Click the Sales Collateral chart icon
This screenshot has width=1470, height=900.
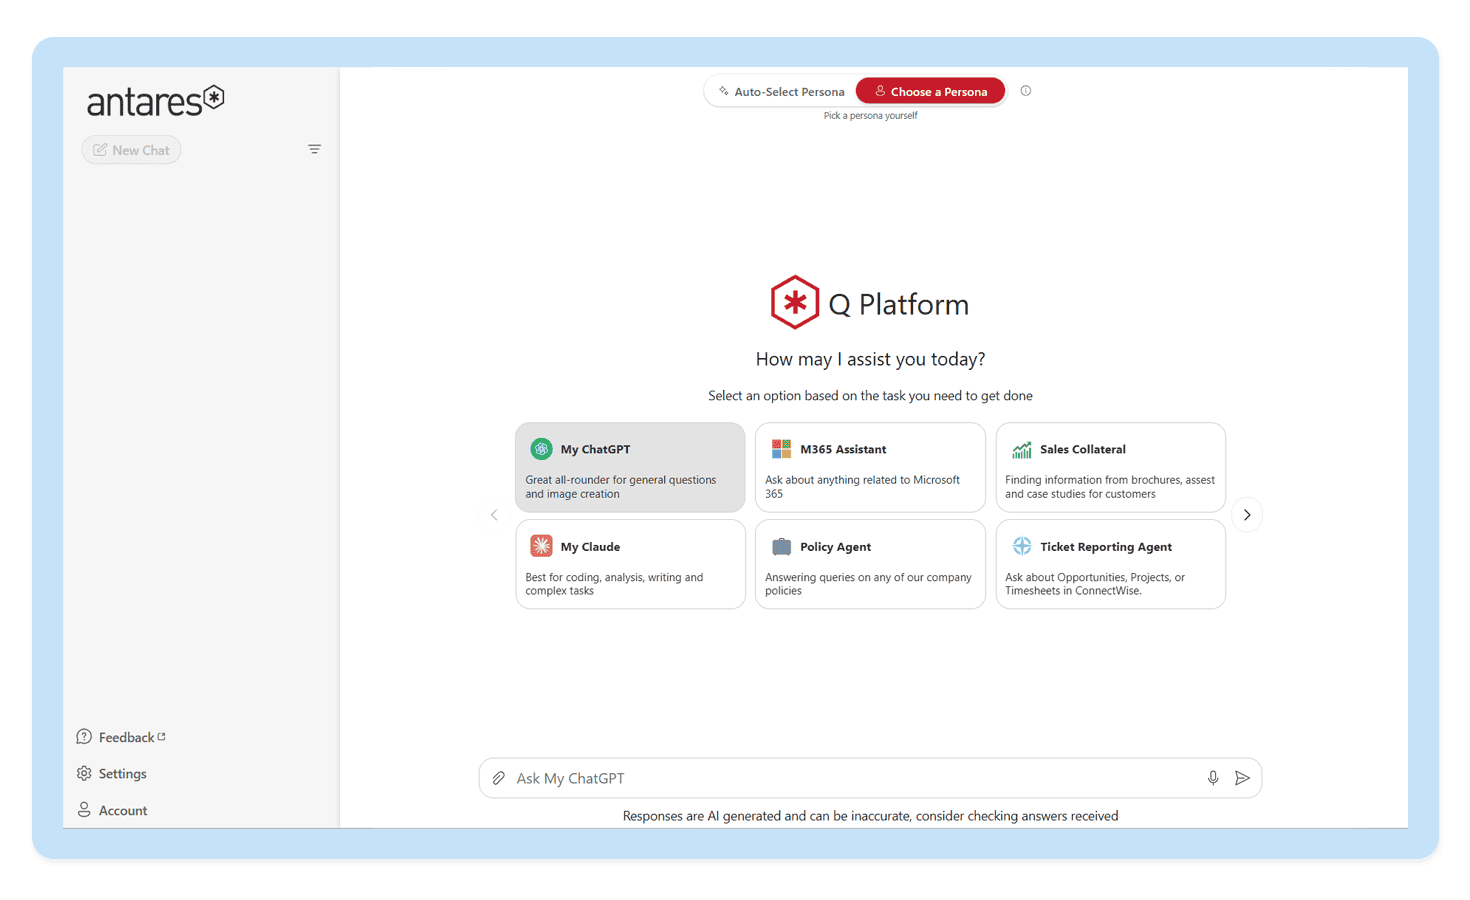[1021, 449]
